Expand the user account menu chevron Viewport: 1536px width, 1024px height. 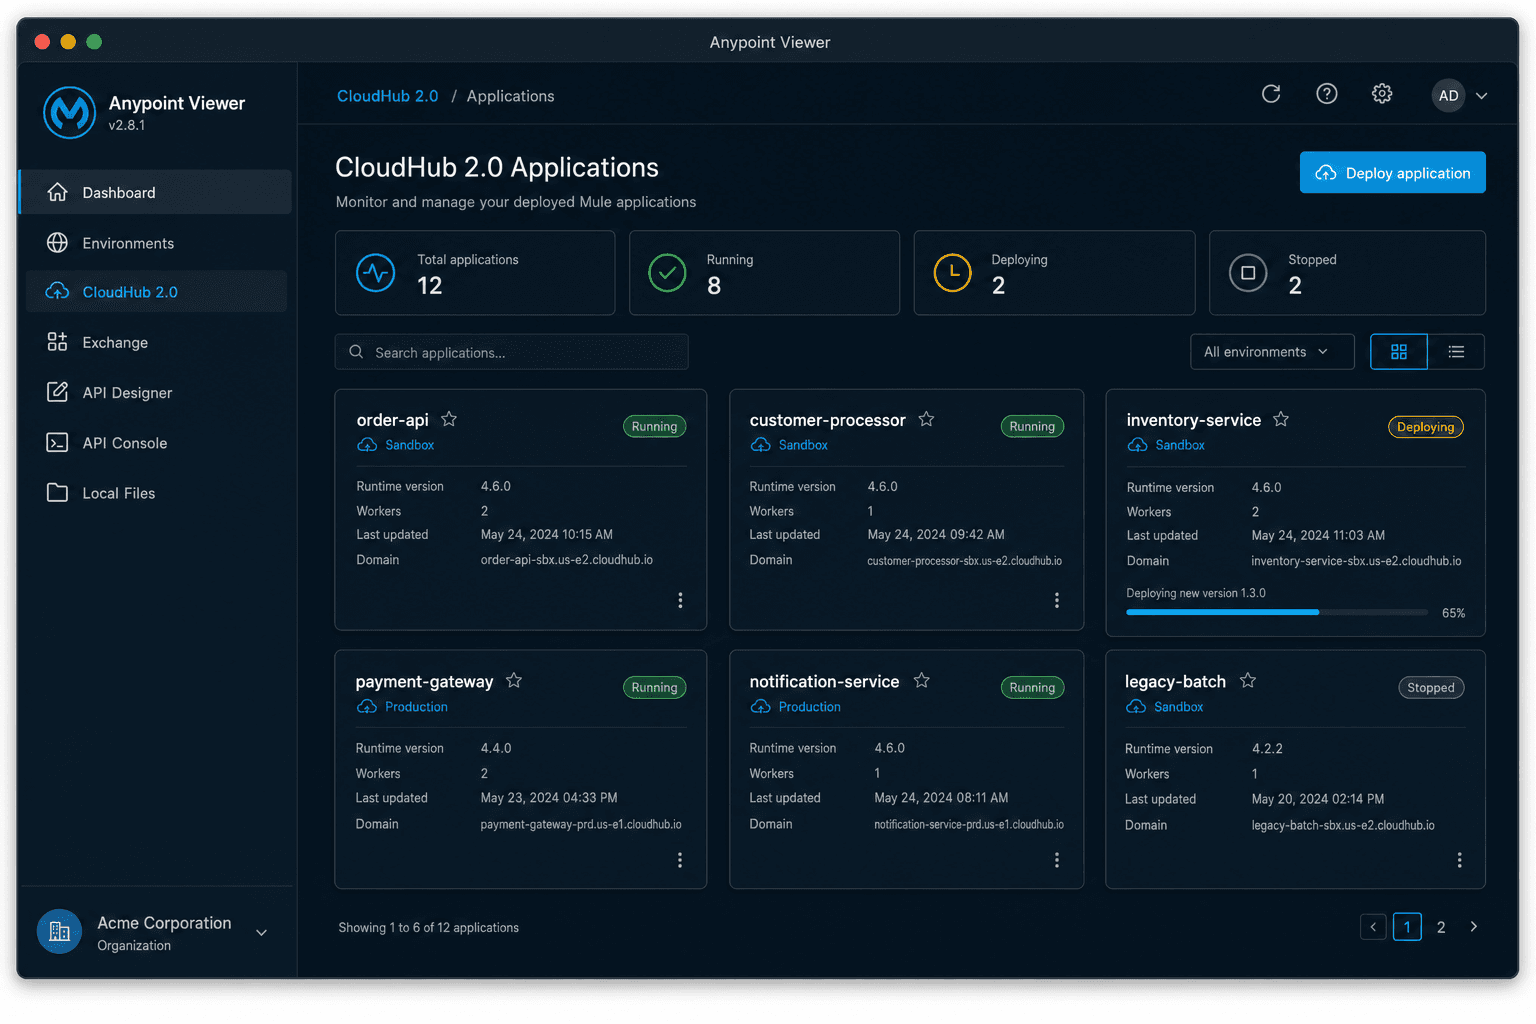(1482, 96)
